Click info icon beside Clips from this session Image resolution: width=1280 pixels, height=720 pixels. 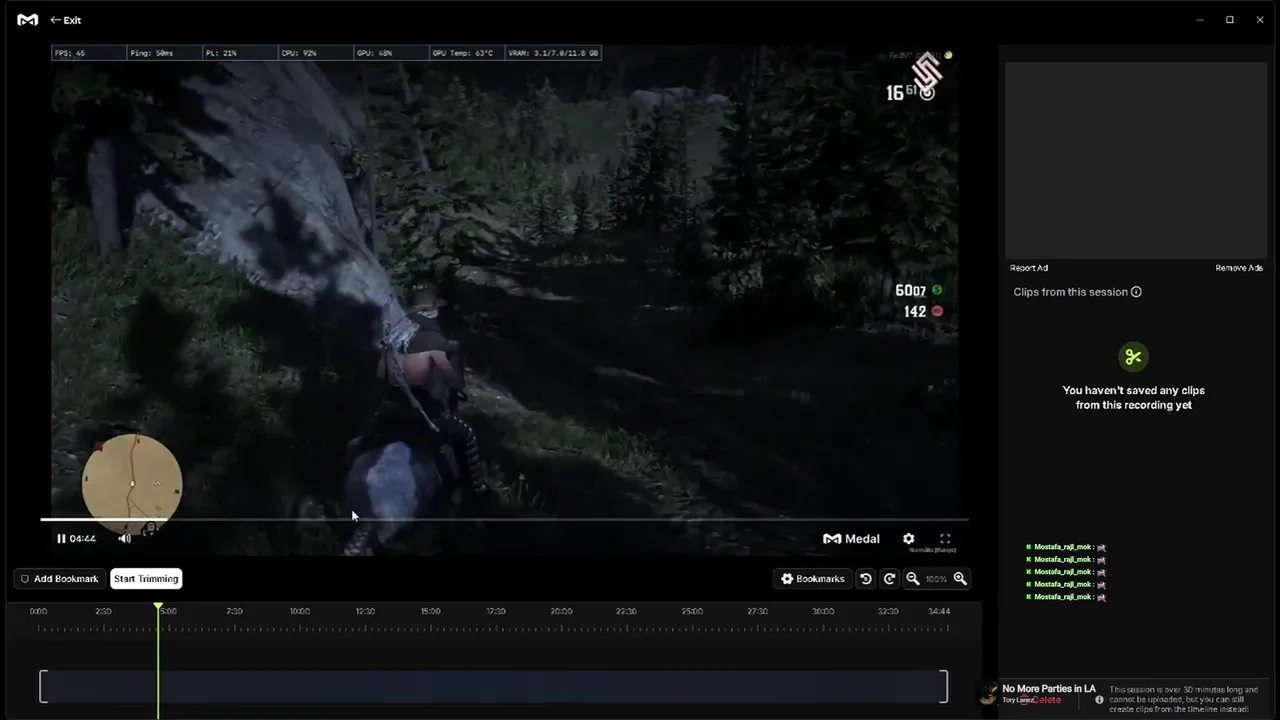coord(1136,292)
